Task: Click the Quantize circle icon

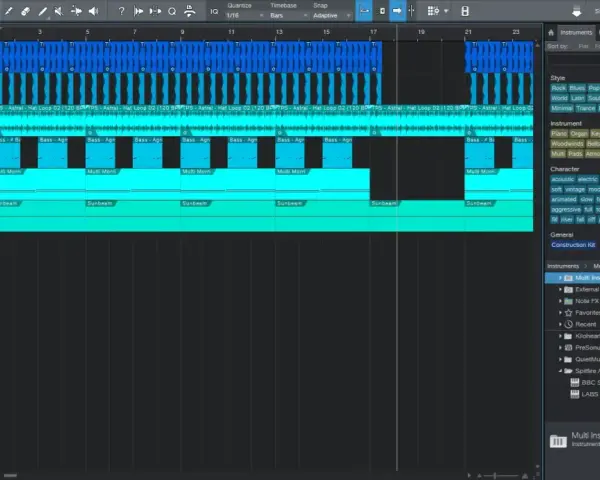Action: (x=172, y=11)
